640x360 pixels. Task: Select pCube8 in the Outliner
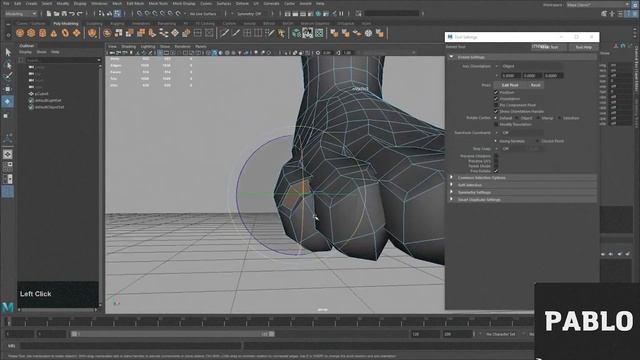[41, 93]
